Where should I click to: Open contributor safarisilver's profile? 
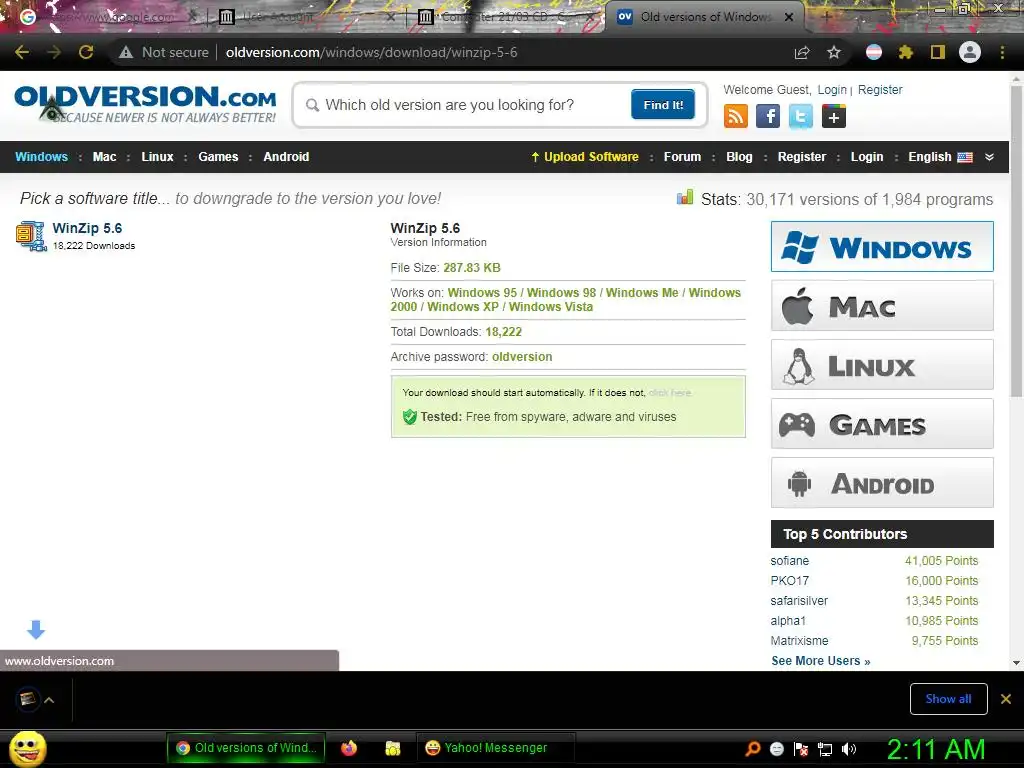click(x=799, y=601)
